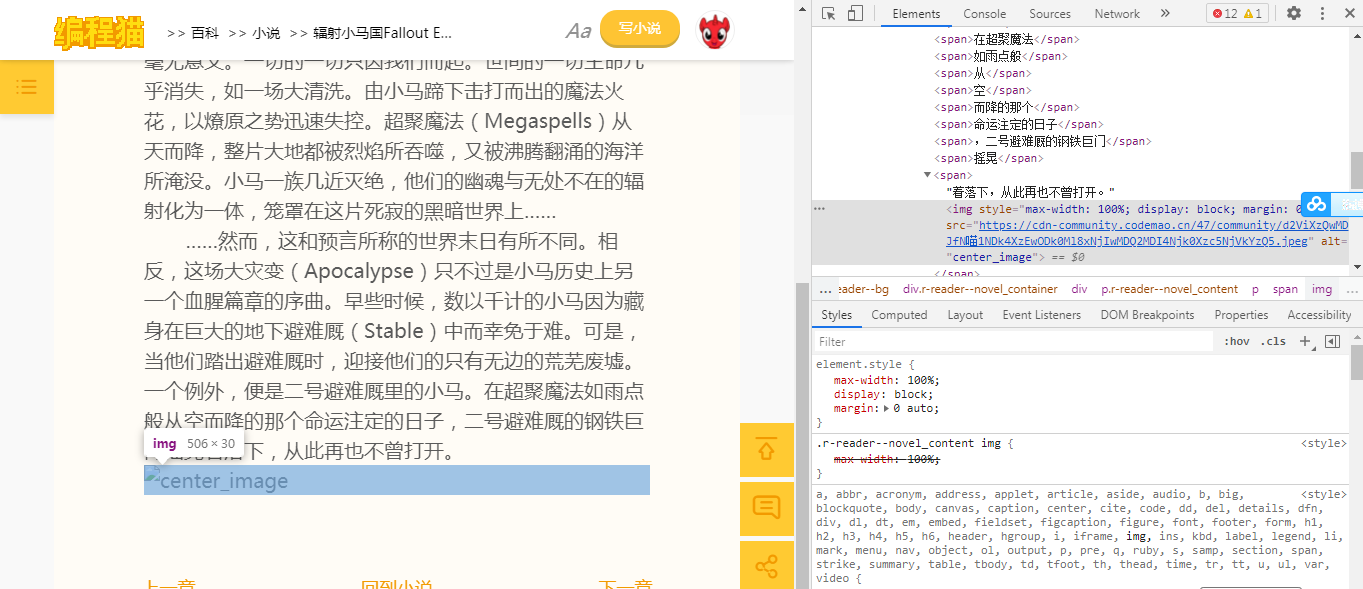The width and height of the screenshot is (1363, 589).
Task: Show more DevTools tabs via double chevron
Action: (x=1165, y=13)
